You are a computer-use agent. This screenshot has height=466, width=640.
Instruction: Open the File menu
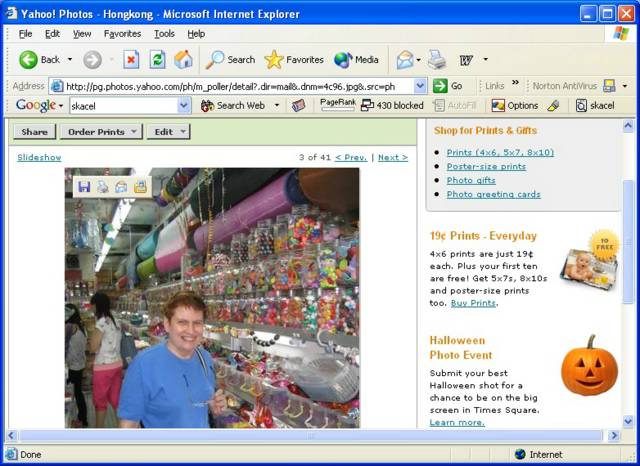click(x=25, y=34)
